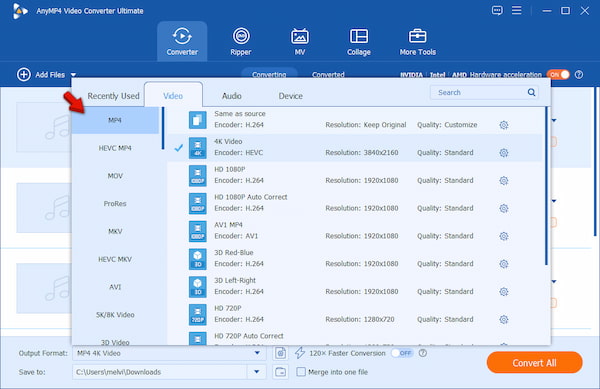Click the 3D Red-Blue profile icon

tap(197, 259)
